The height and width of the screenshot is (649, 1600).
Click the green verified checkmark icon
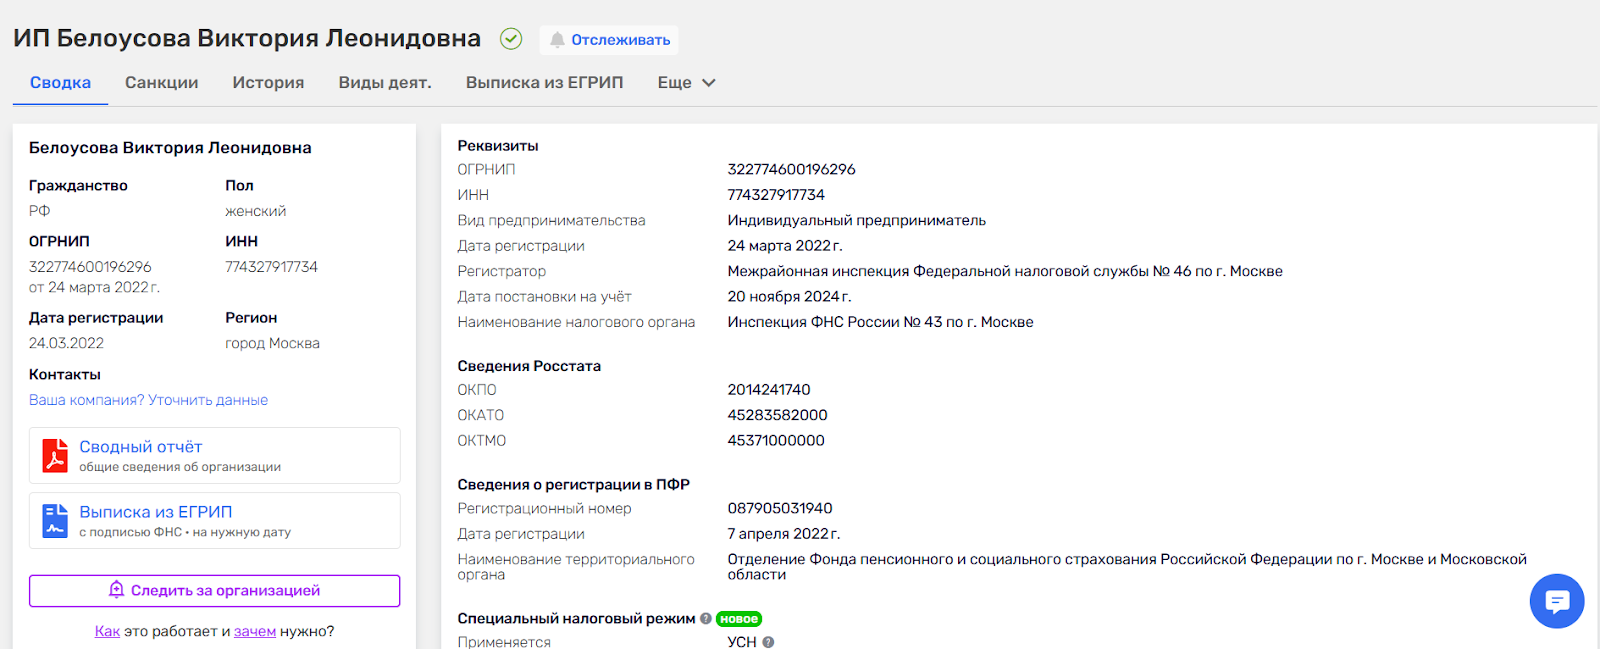coord(511,39)
